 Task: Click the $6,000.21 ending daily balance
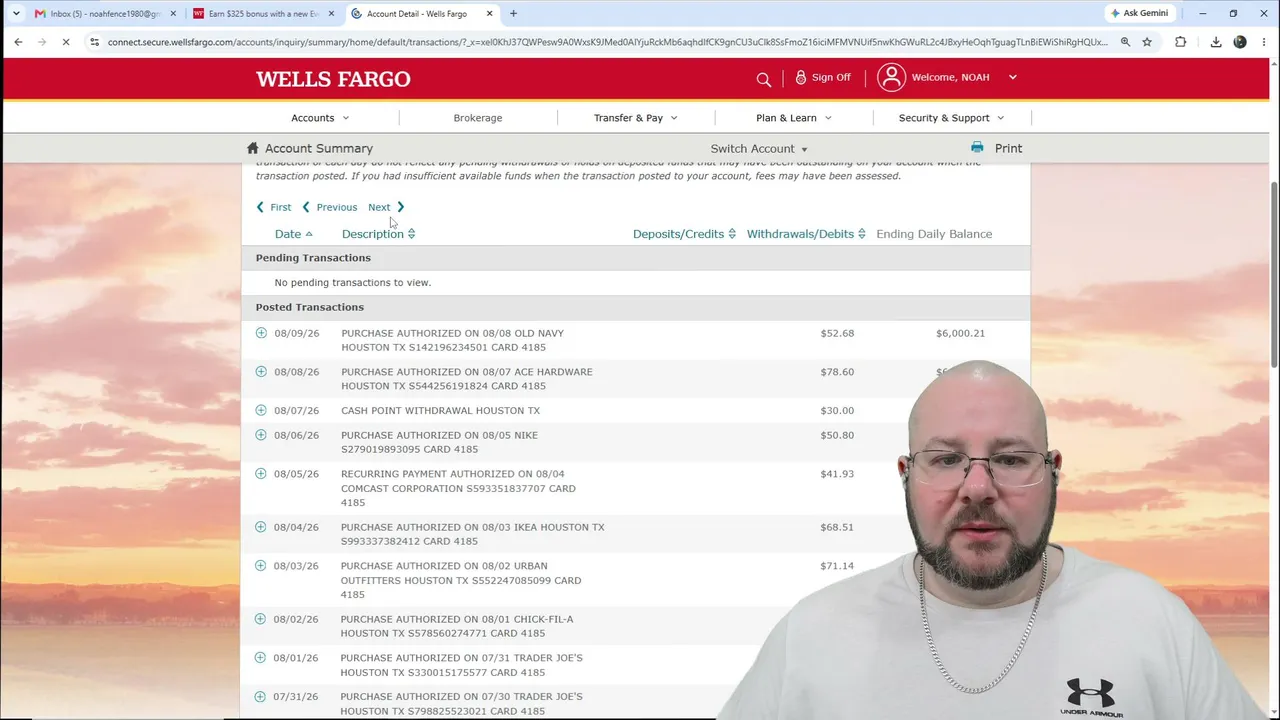[x=960, y=333]
